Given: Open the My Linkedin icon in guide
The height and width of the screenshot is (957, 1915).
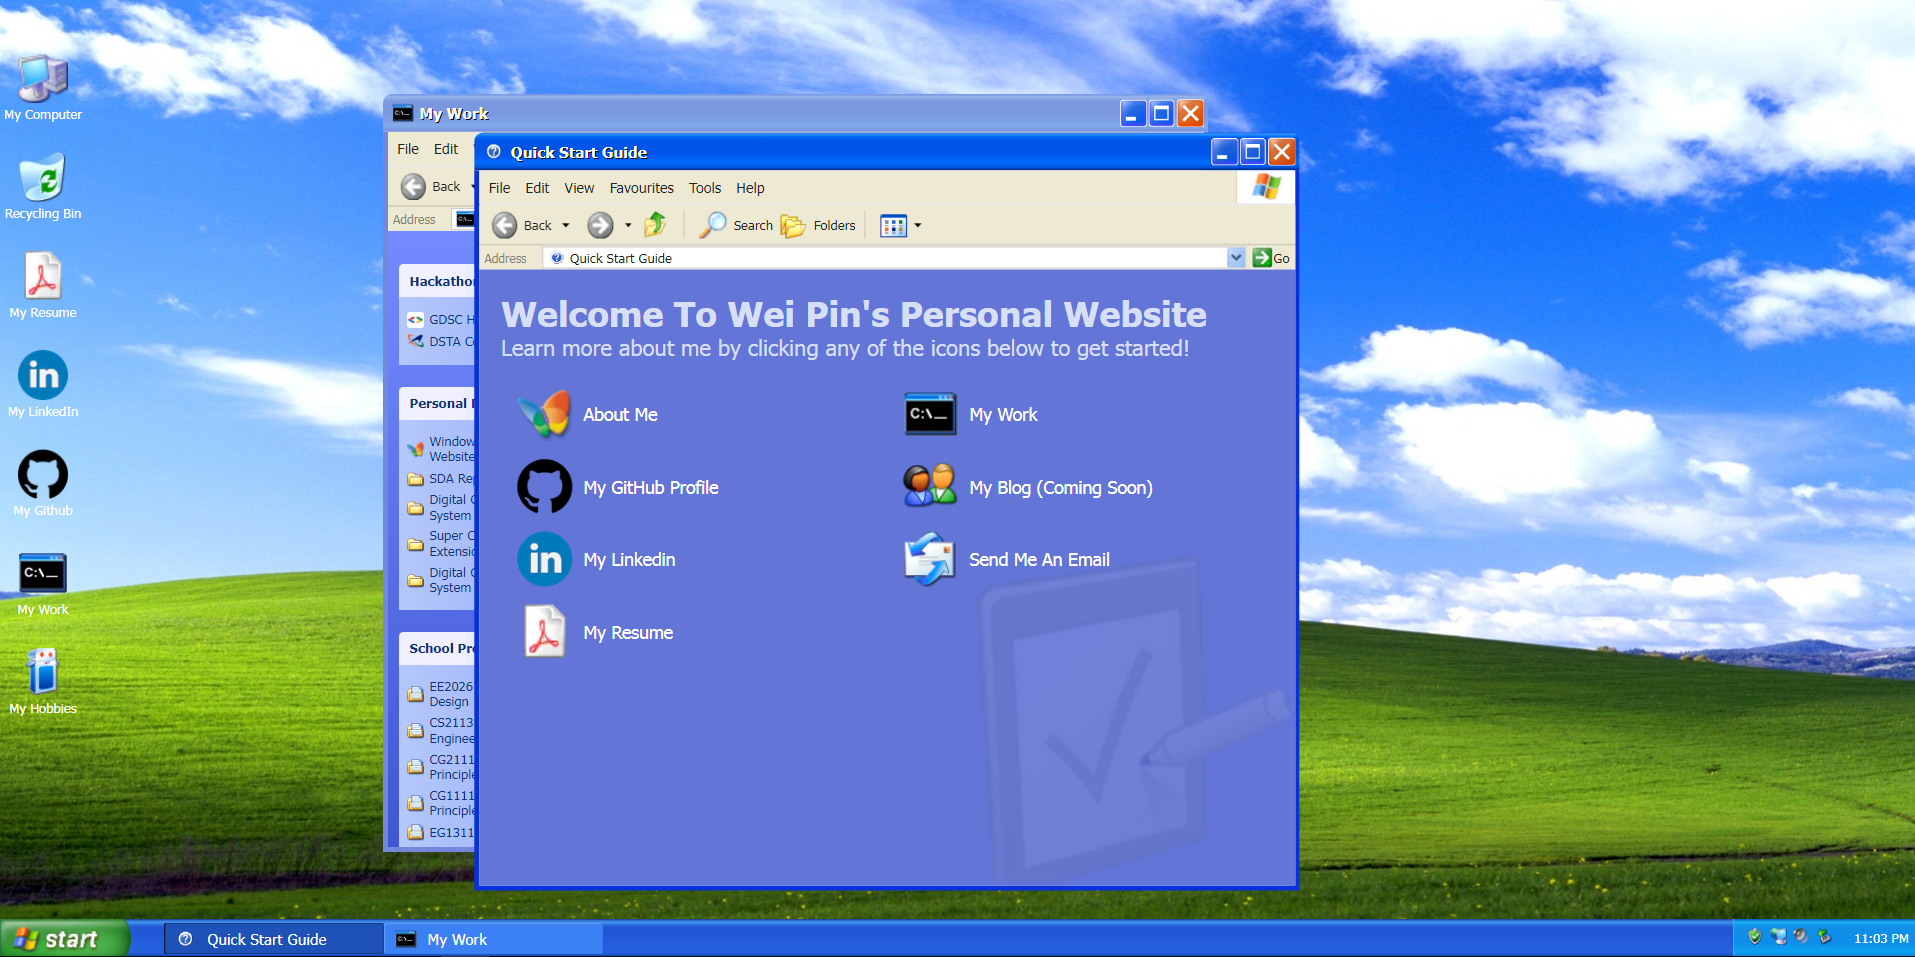Looking at the screenshot, I should click(545, 559).
